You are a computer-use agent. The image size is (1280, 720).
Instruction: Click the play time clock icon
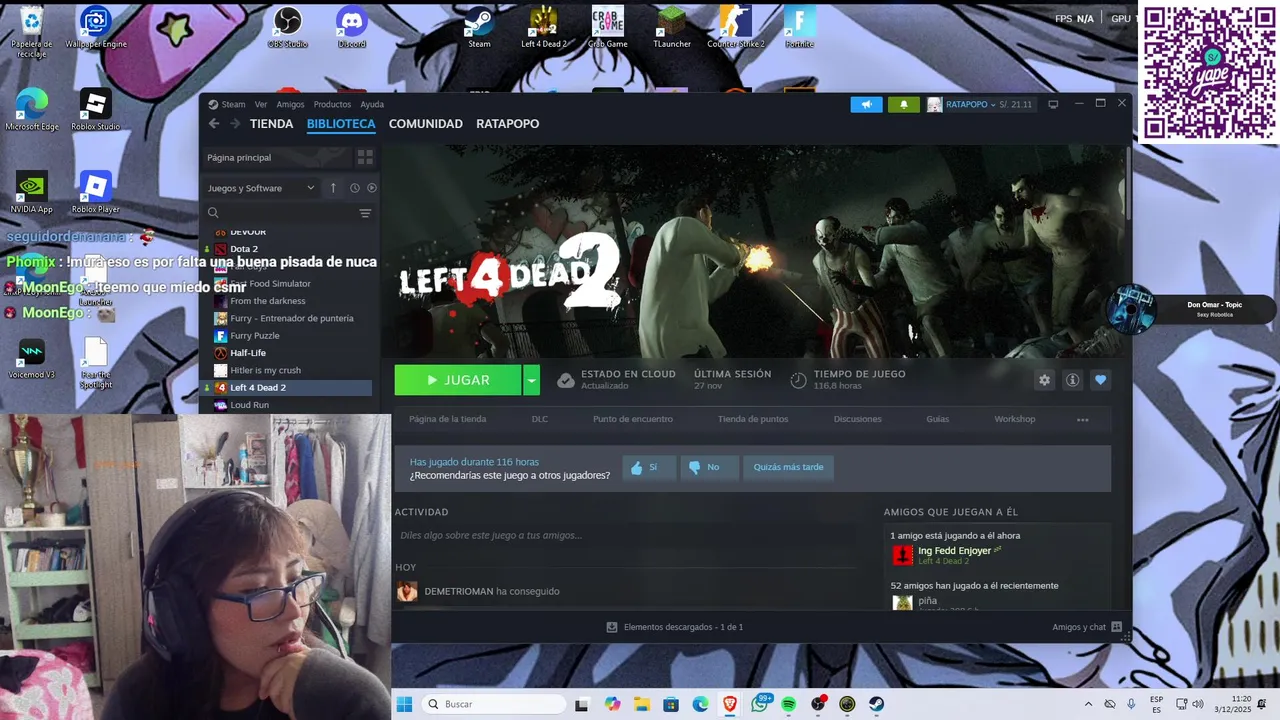(798, 380)
